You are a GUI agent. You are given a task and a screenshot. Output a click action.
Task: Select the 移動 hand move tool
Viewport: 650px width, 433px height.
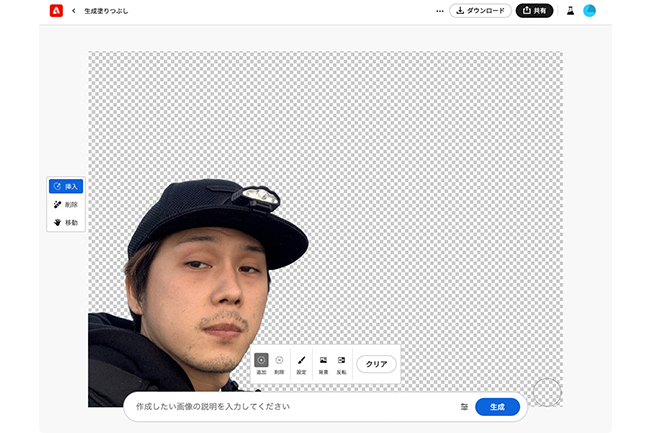point(66,222)
